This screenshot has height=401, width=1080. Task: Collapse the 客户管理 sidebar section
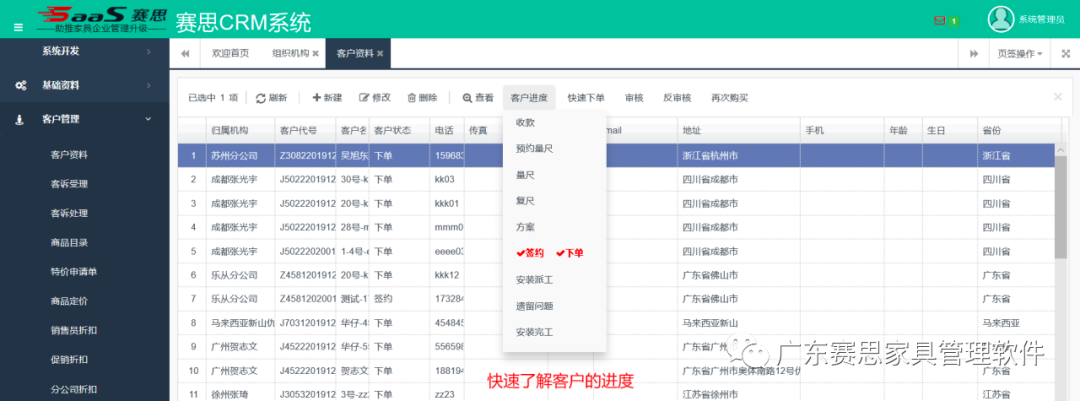tap(85, 119)
